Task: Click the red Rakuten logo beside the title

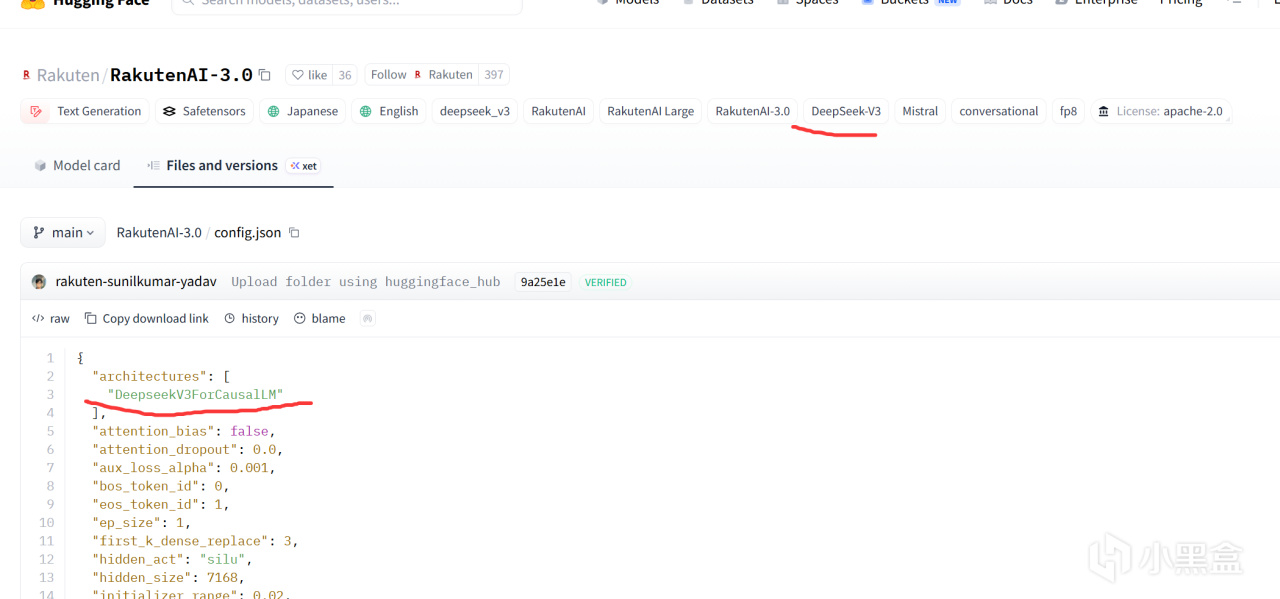Action: 26,75
